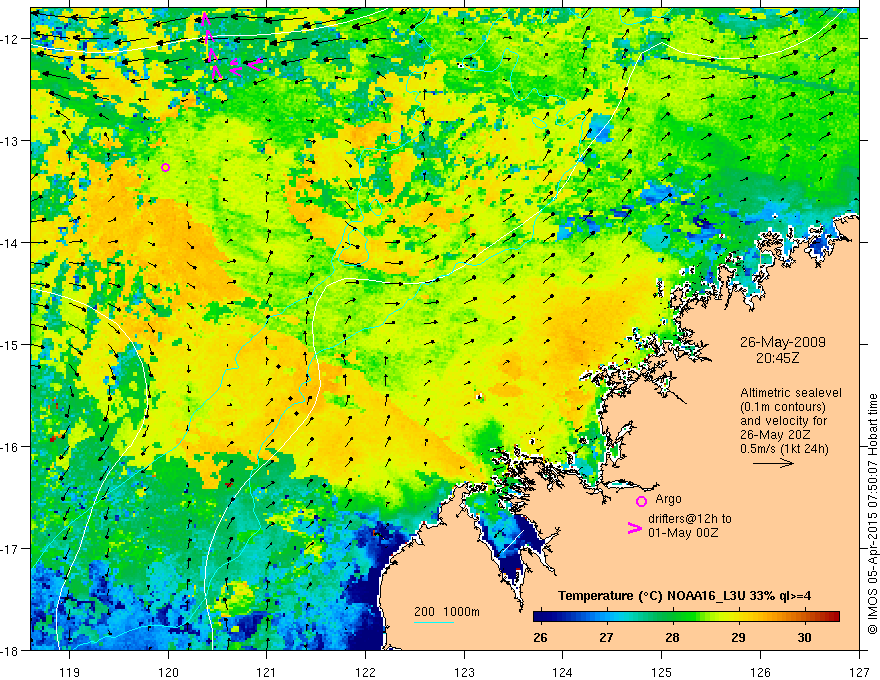
Task: Click latitude axis label -17
Action: [x=10, y=549]
